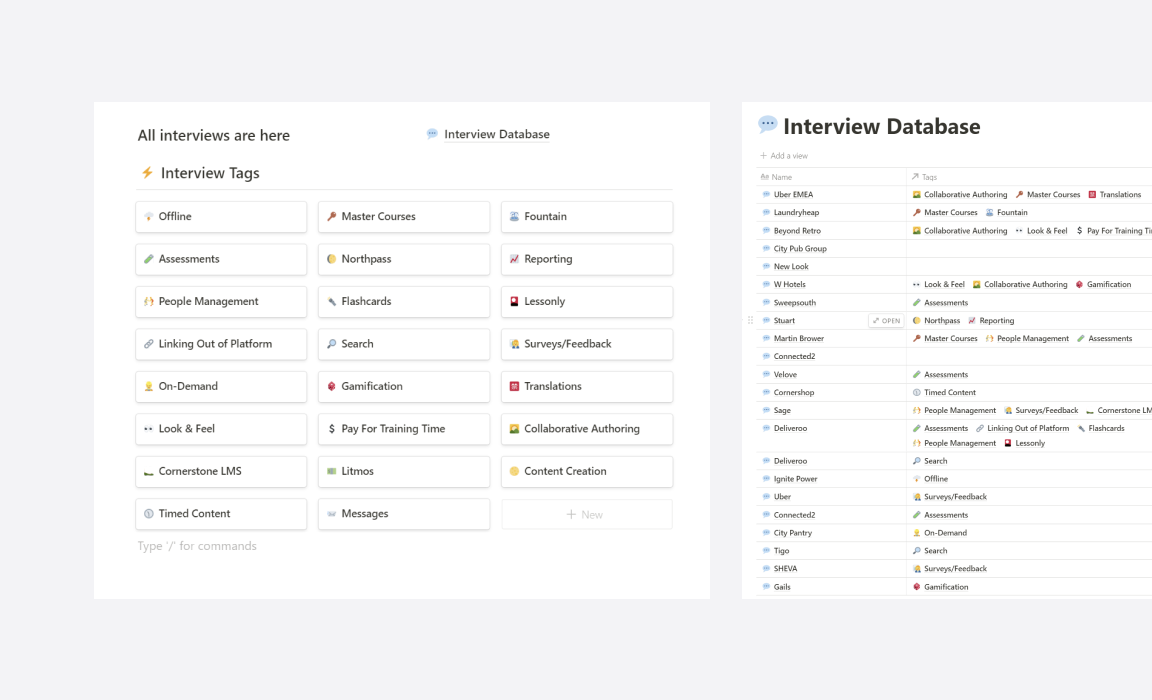Select the City Pantry row name
Image resolution: width=1152 pixels, height=700 pixels.
click(x=793, y=533)
